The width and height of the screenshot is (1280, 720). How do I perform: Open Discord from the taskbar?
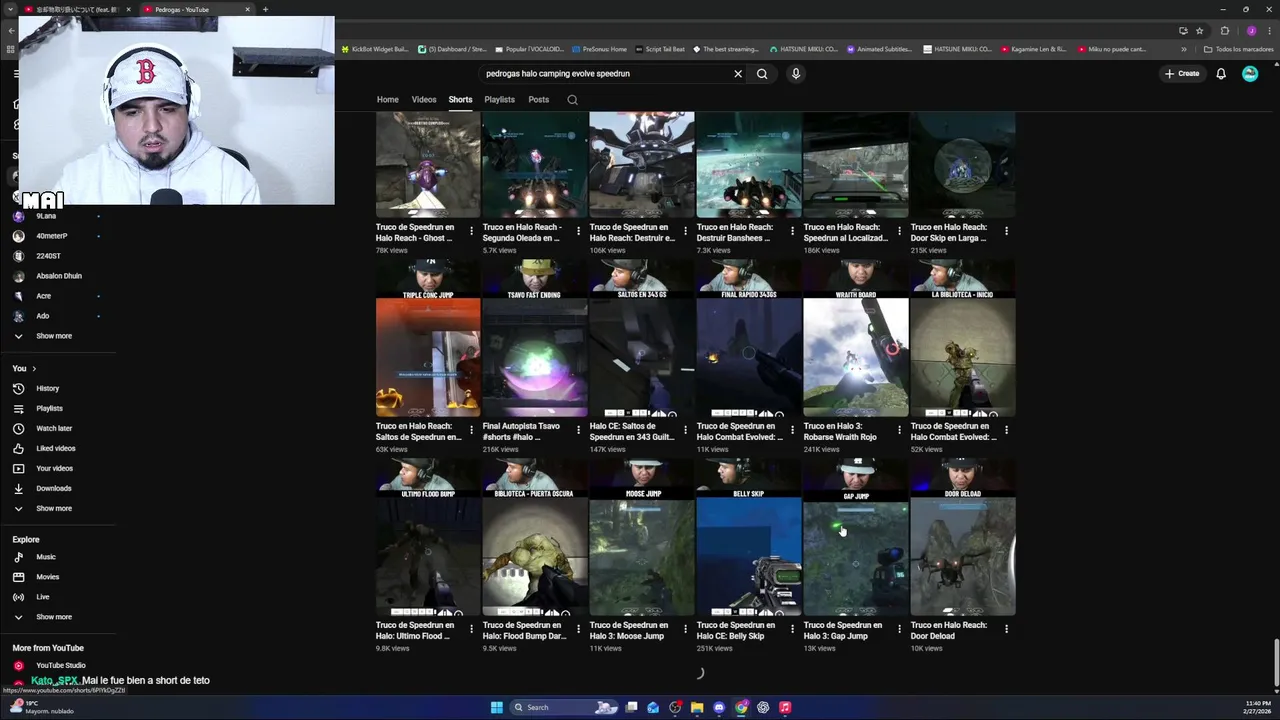click(x=719, y=707)
